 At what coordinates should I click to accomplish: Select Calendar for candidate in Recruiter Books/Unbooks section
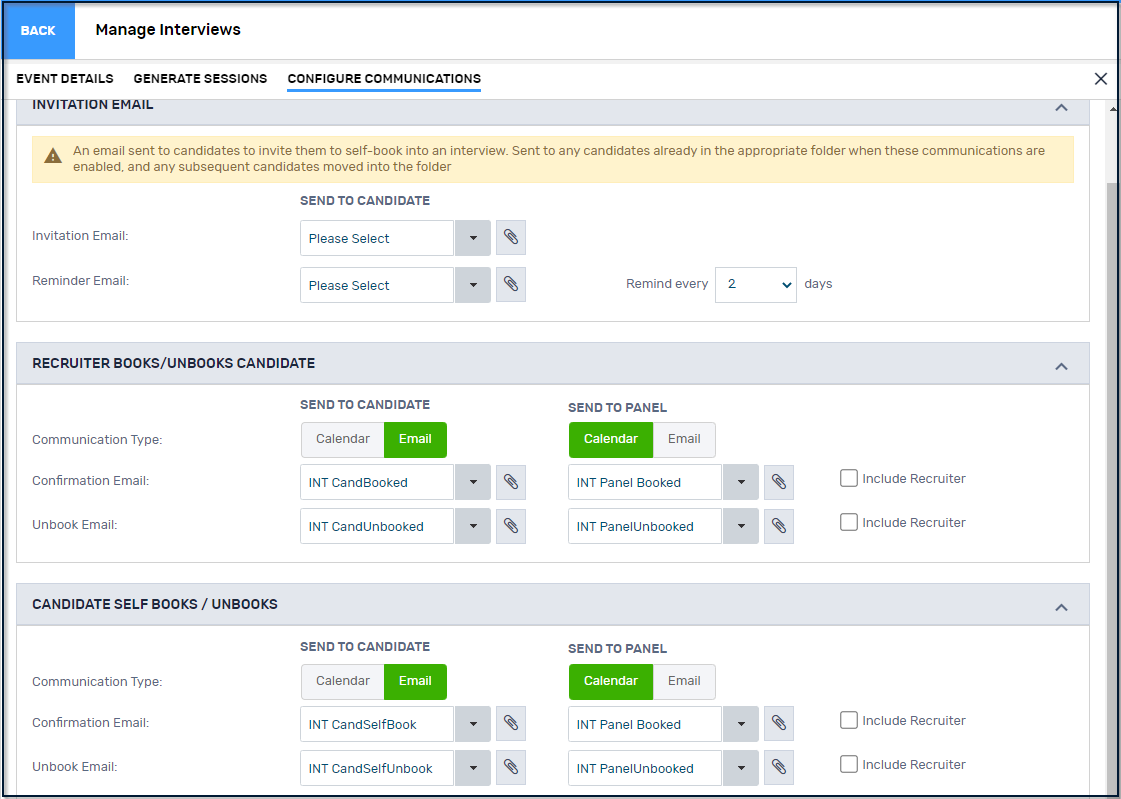[x=342, y=440]
